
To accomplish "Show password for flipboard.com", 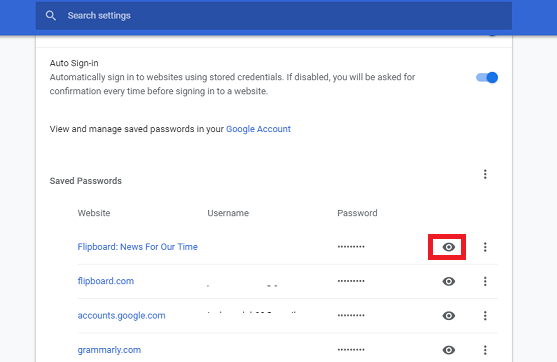I will point(449,281).
